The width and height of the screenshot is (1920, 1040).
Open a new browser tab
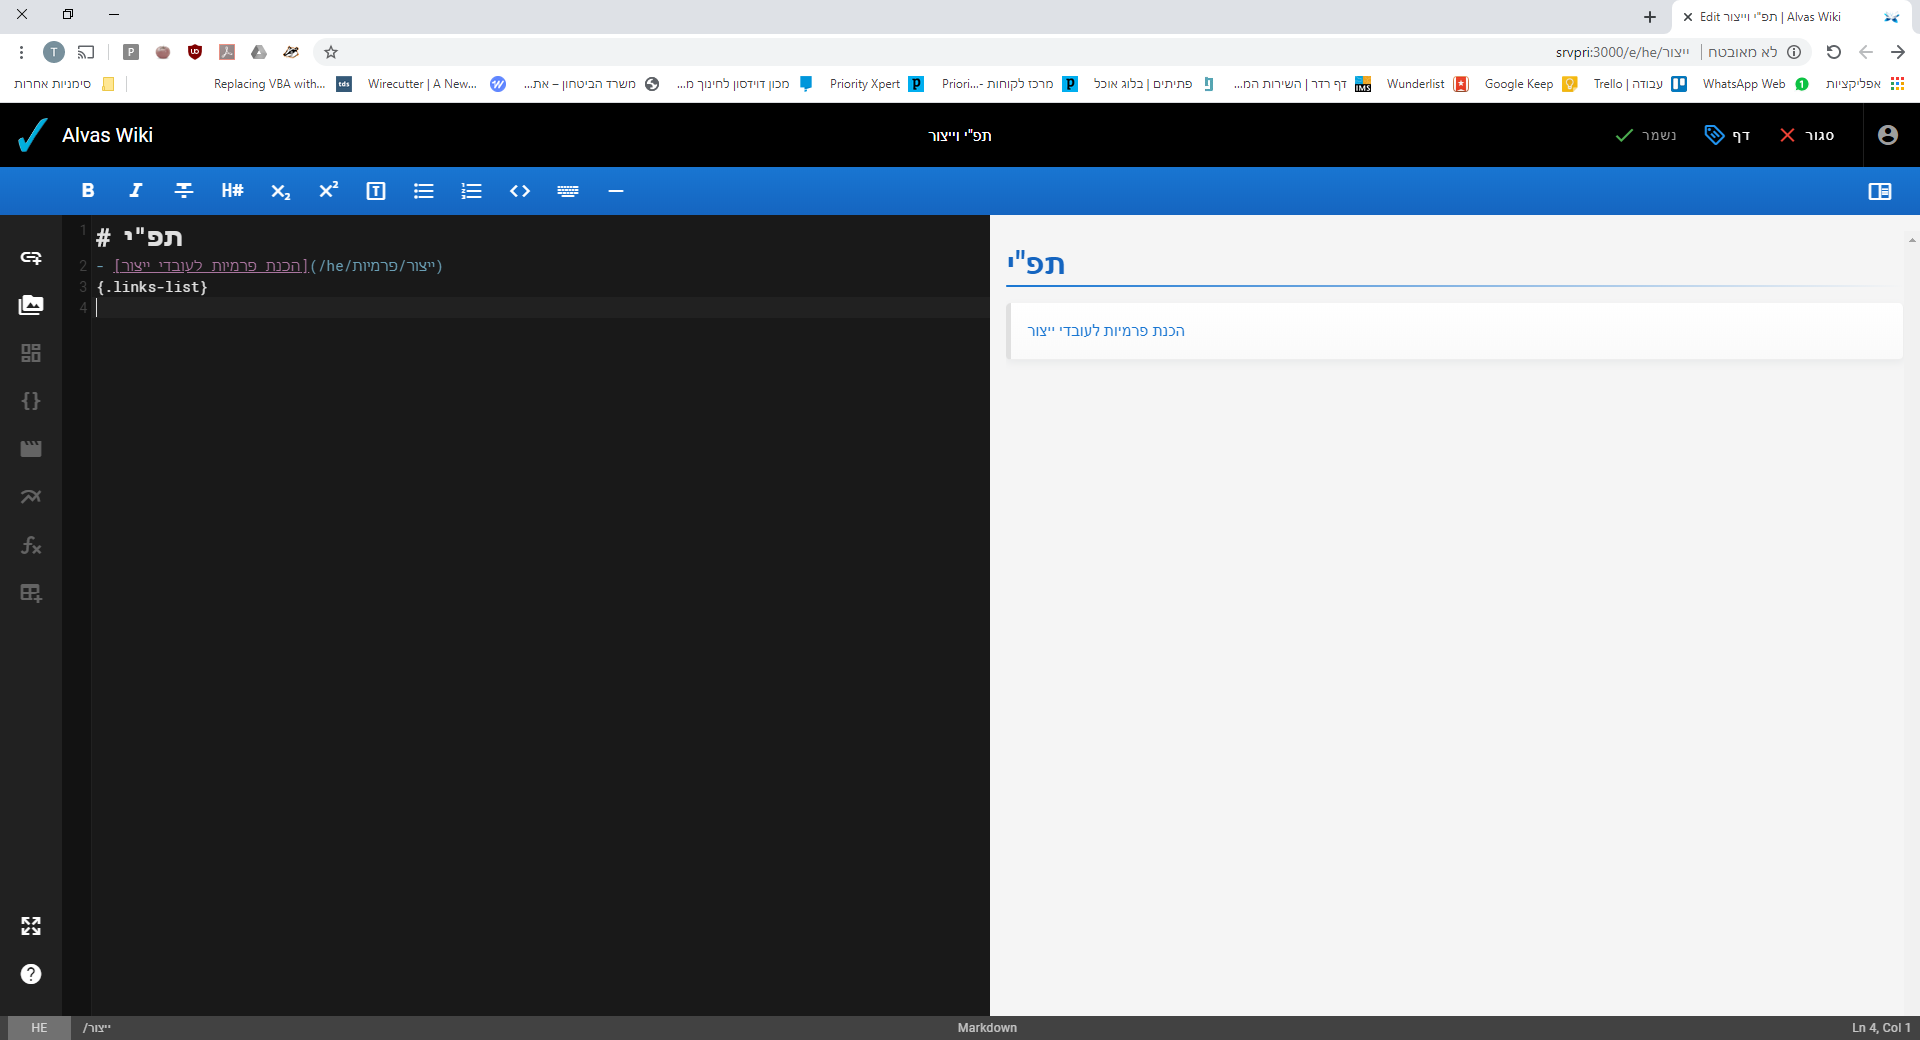point(1650,17)
